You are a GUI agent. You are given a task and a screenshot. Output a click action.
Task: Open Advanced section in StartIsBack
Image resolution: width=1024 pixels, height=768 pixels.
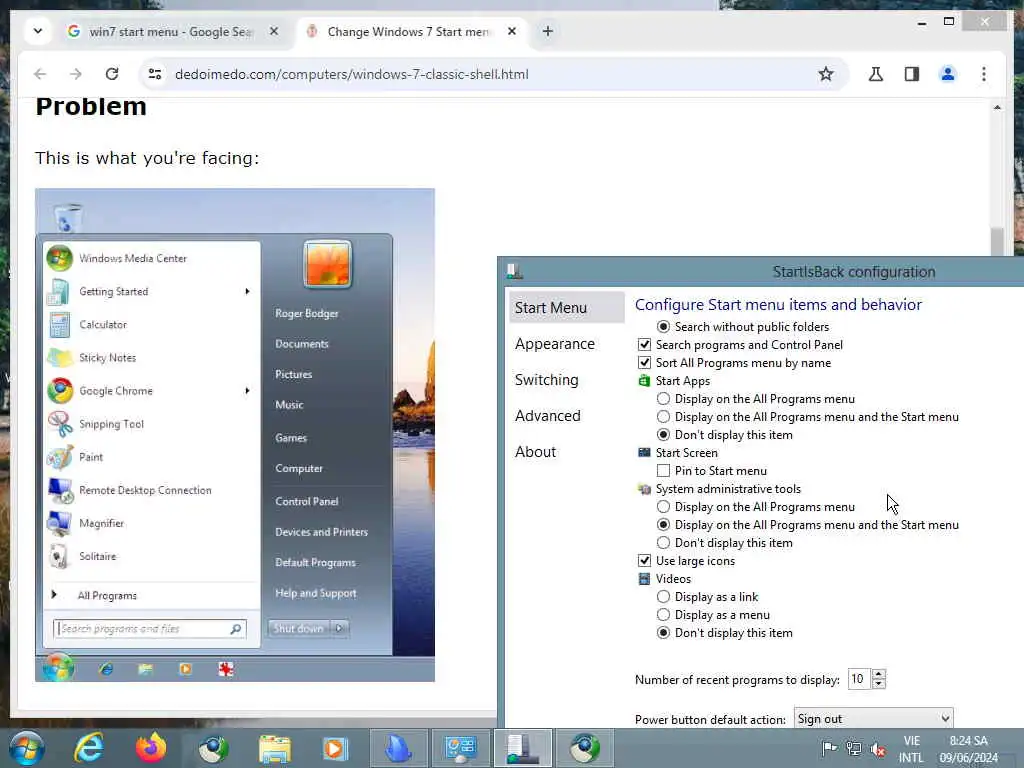[547, 415]
